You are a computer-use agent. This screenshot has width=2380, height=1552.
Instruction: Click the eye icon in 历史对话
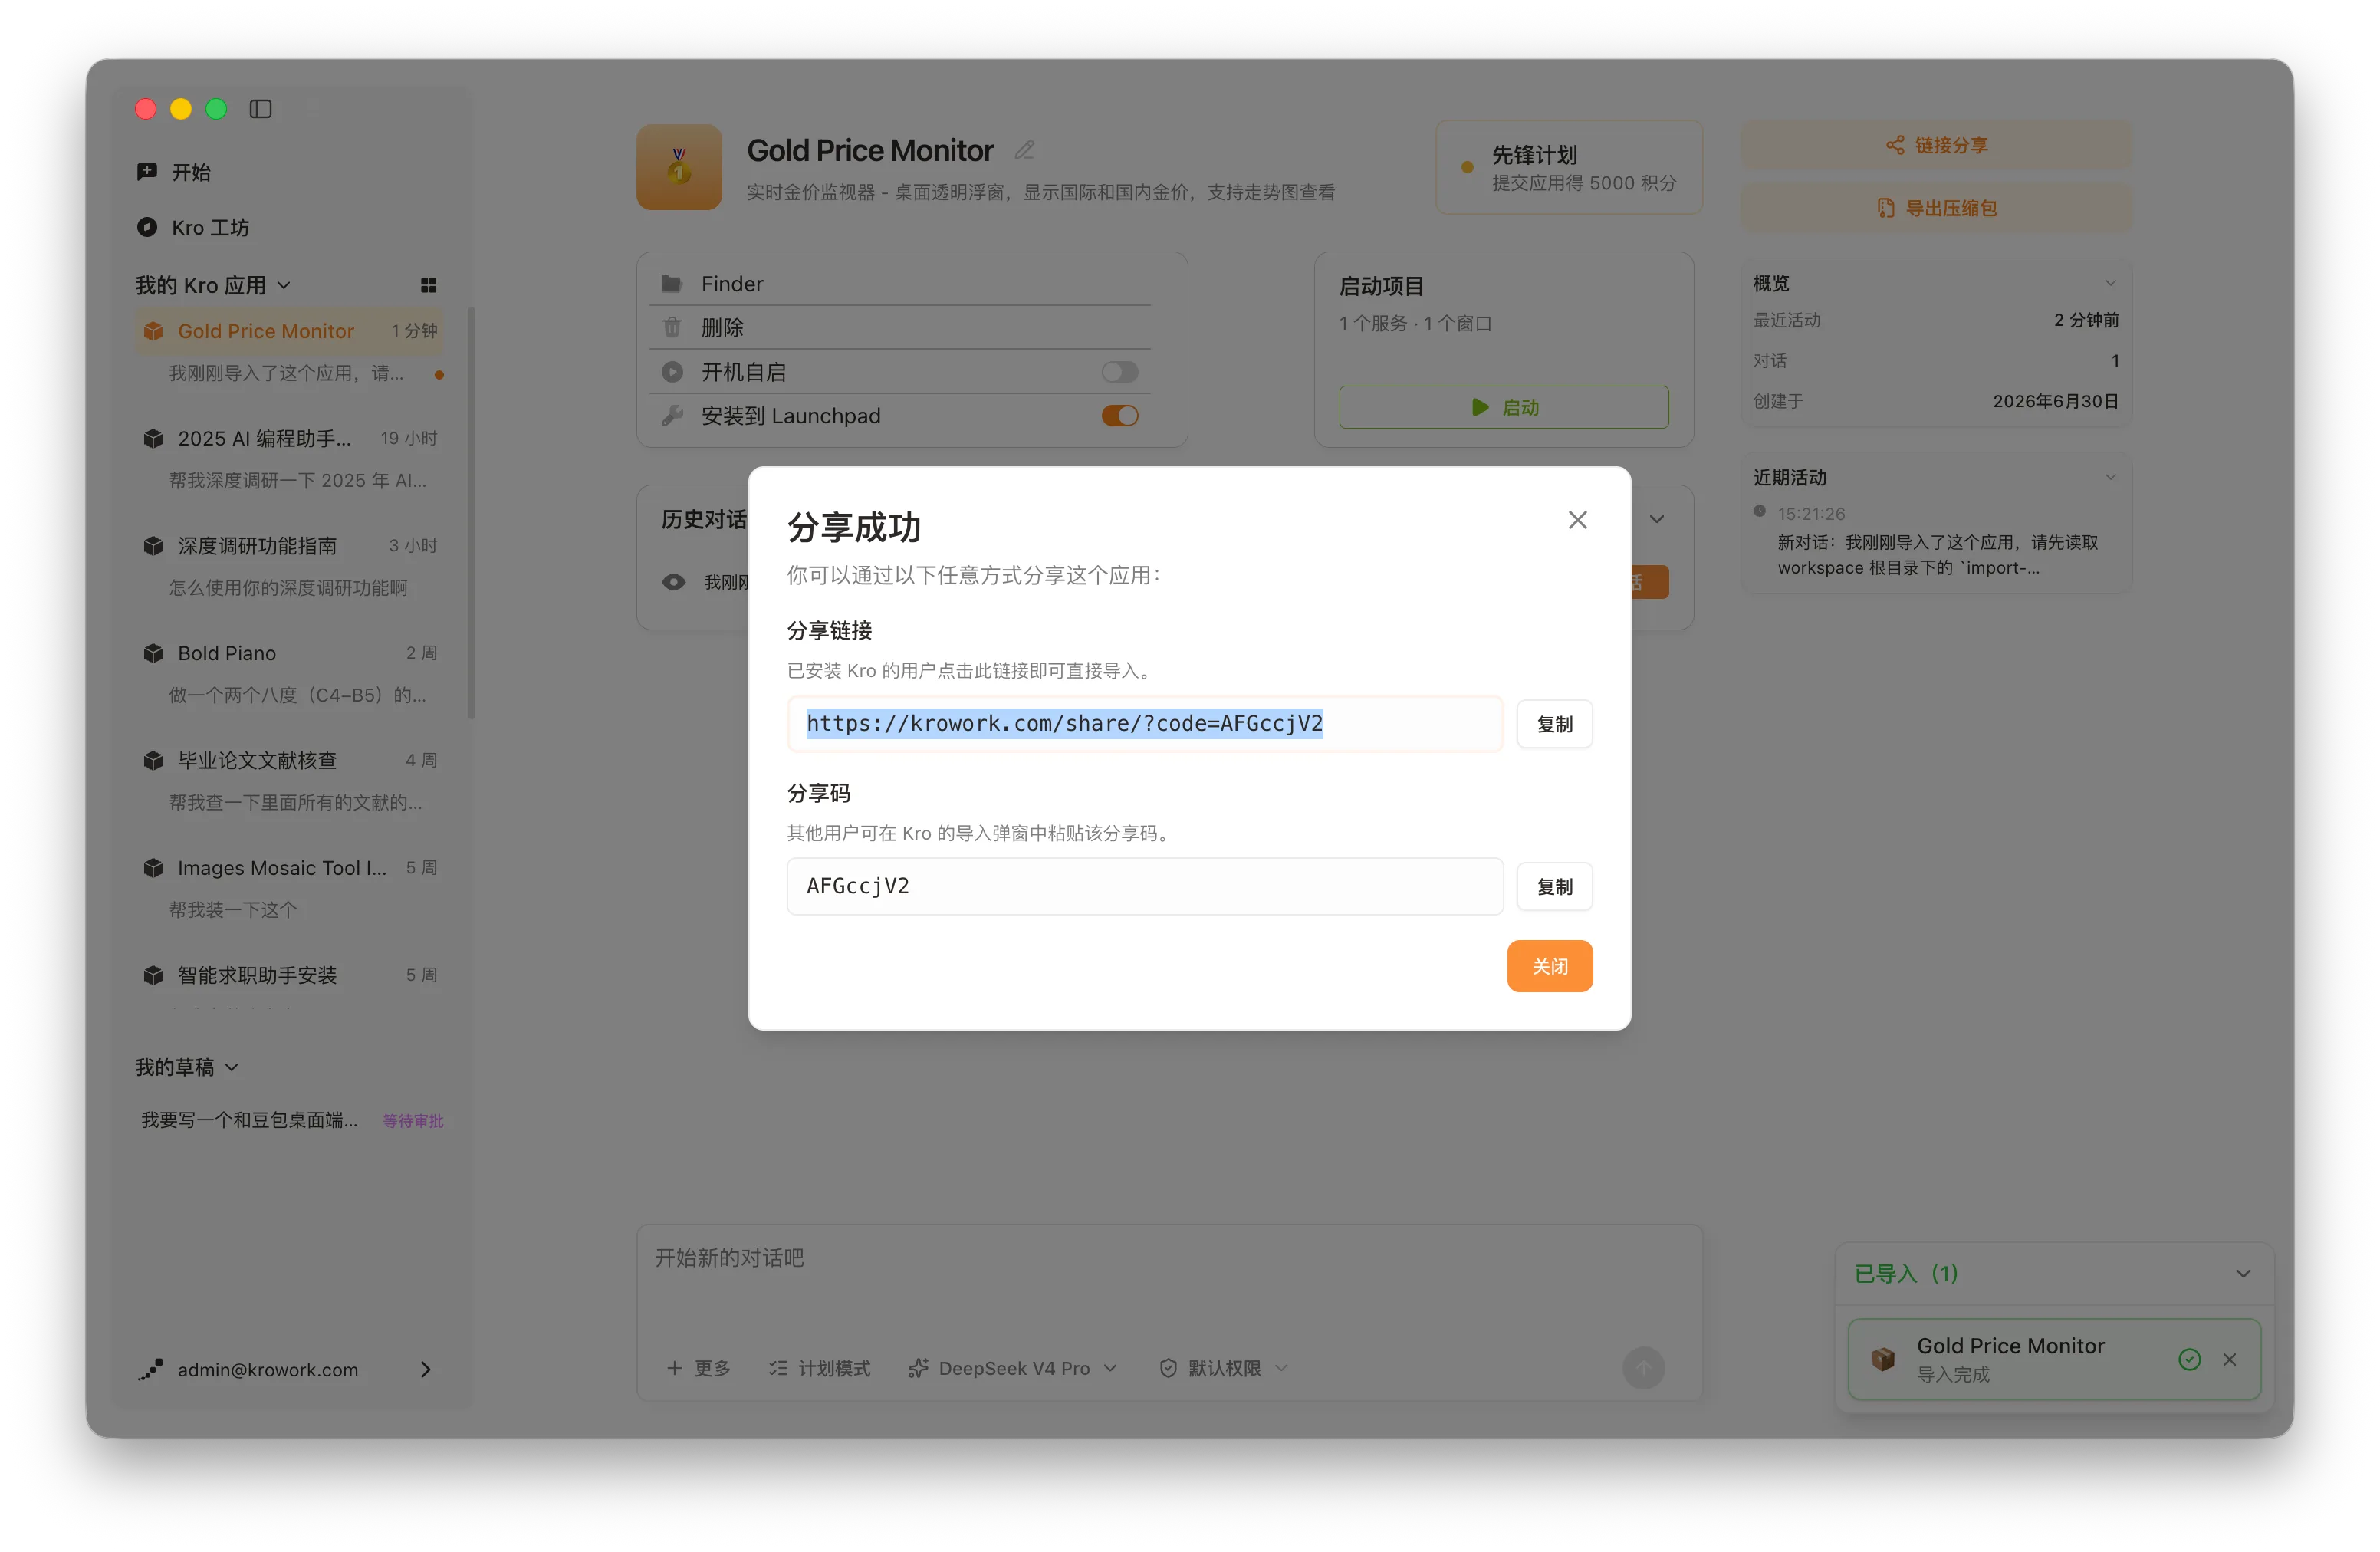pos(673,582)
